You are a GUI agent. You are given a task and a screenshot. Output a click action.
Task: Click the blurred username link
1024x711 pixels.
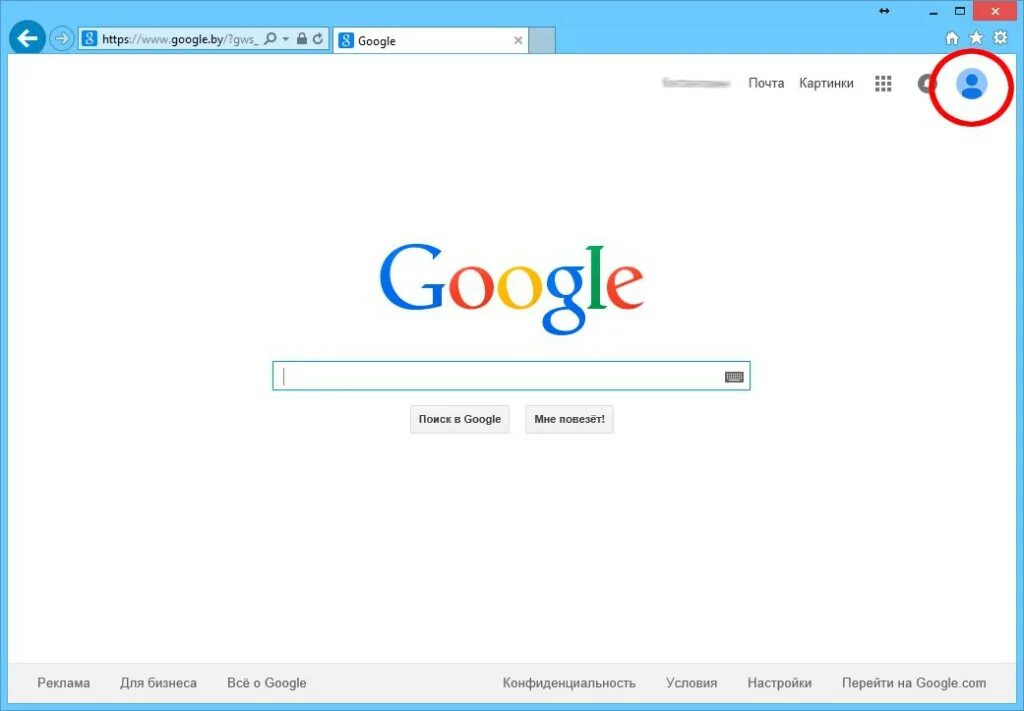(x=696, y=84)
